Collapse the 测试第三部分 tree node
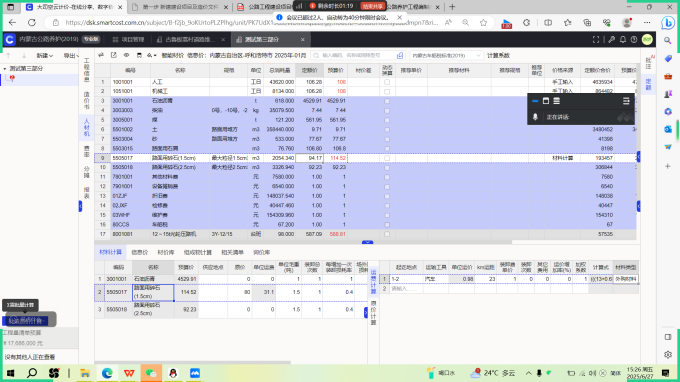This screenshot has width=680, height=382. (5, 69)
